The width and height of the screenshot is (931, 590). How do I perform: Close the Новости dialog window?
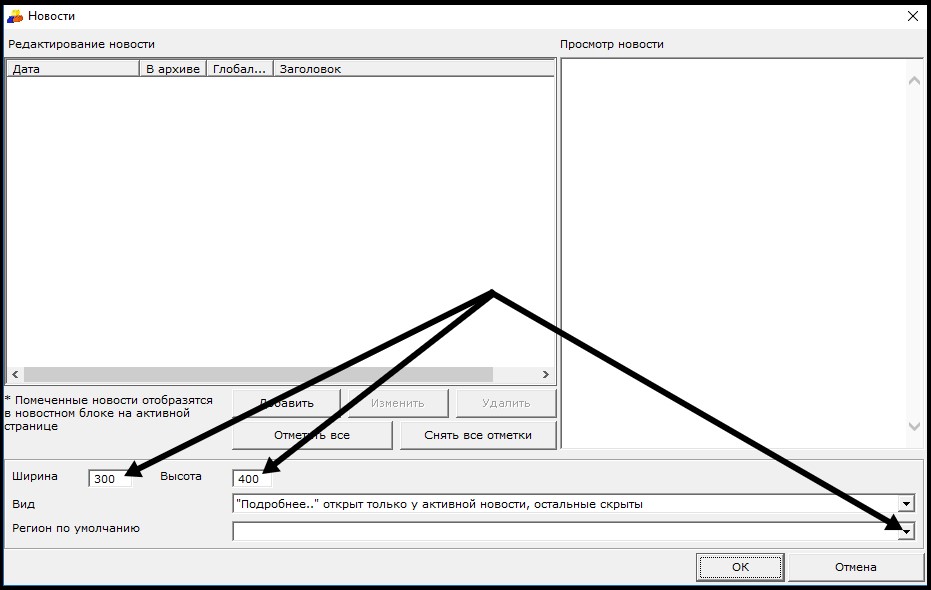911,16
